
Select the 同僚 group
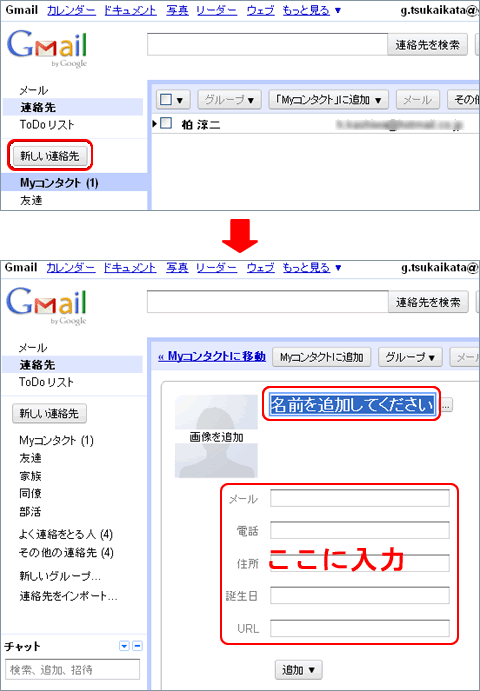coord(30,494)
